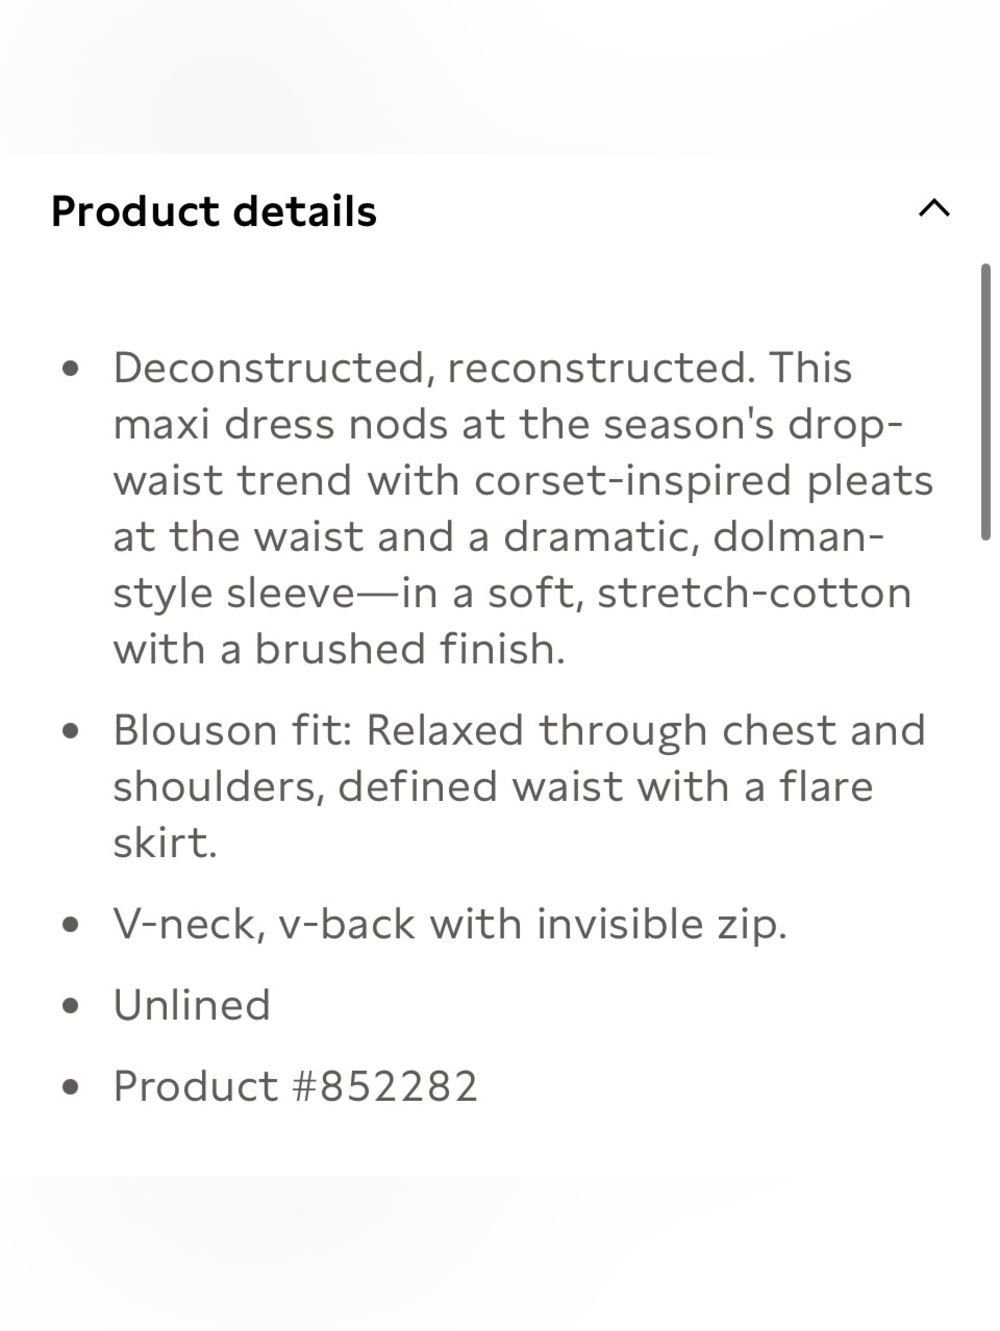Viewport: 1000px width, 1331px height.
Task: Click bullet dot beside Blouson fit
Action: pos(70,731)
